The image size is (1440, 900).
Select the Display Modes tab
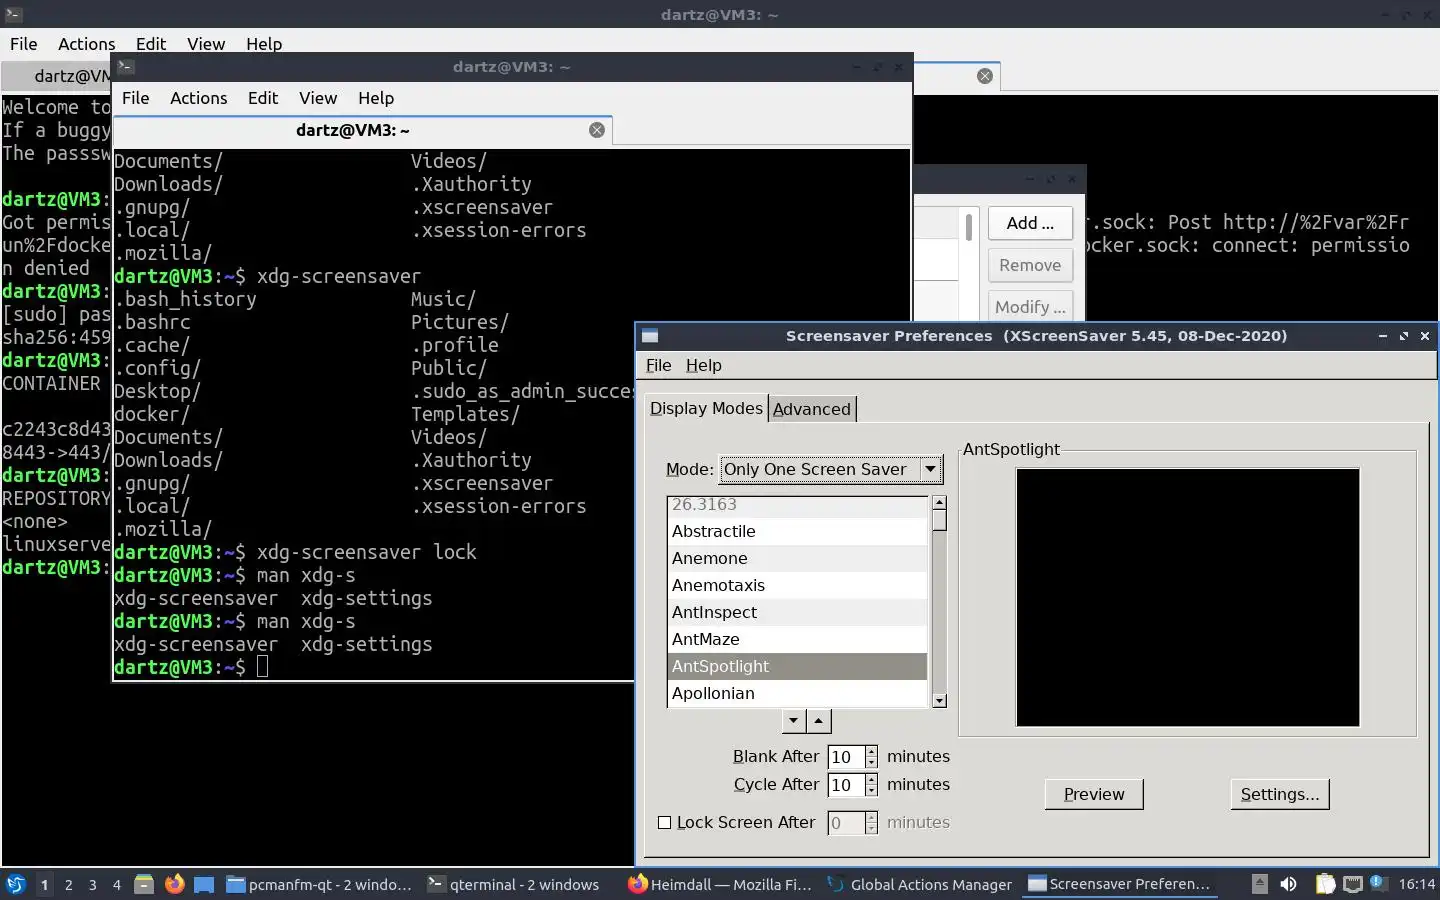[706, 408]
